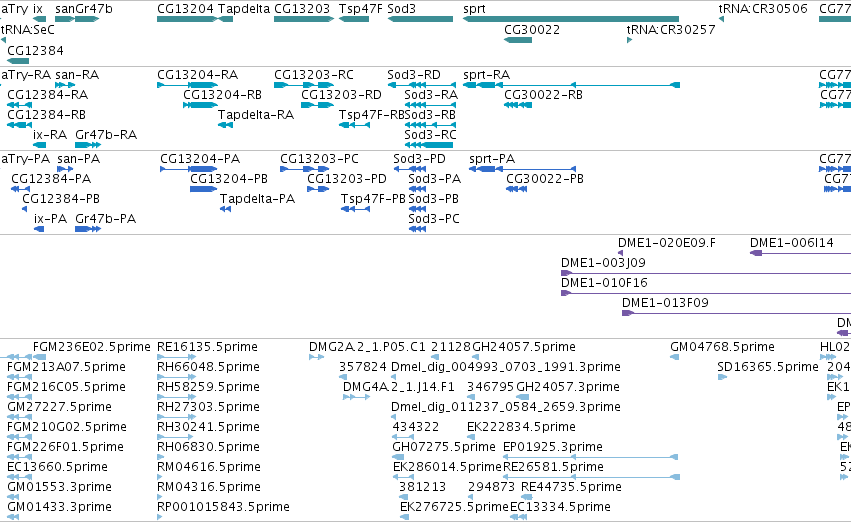The image size is (851, 522).
Task: Select the san-RA transcript label
Action: tap(77, 75)
